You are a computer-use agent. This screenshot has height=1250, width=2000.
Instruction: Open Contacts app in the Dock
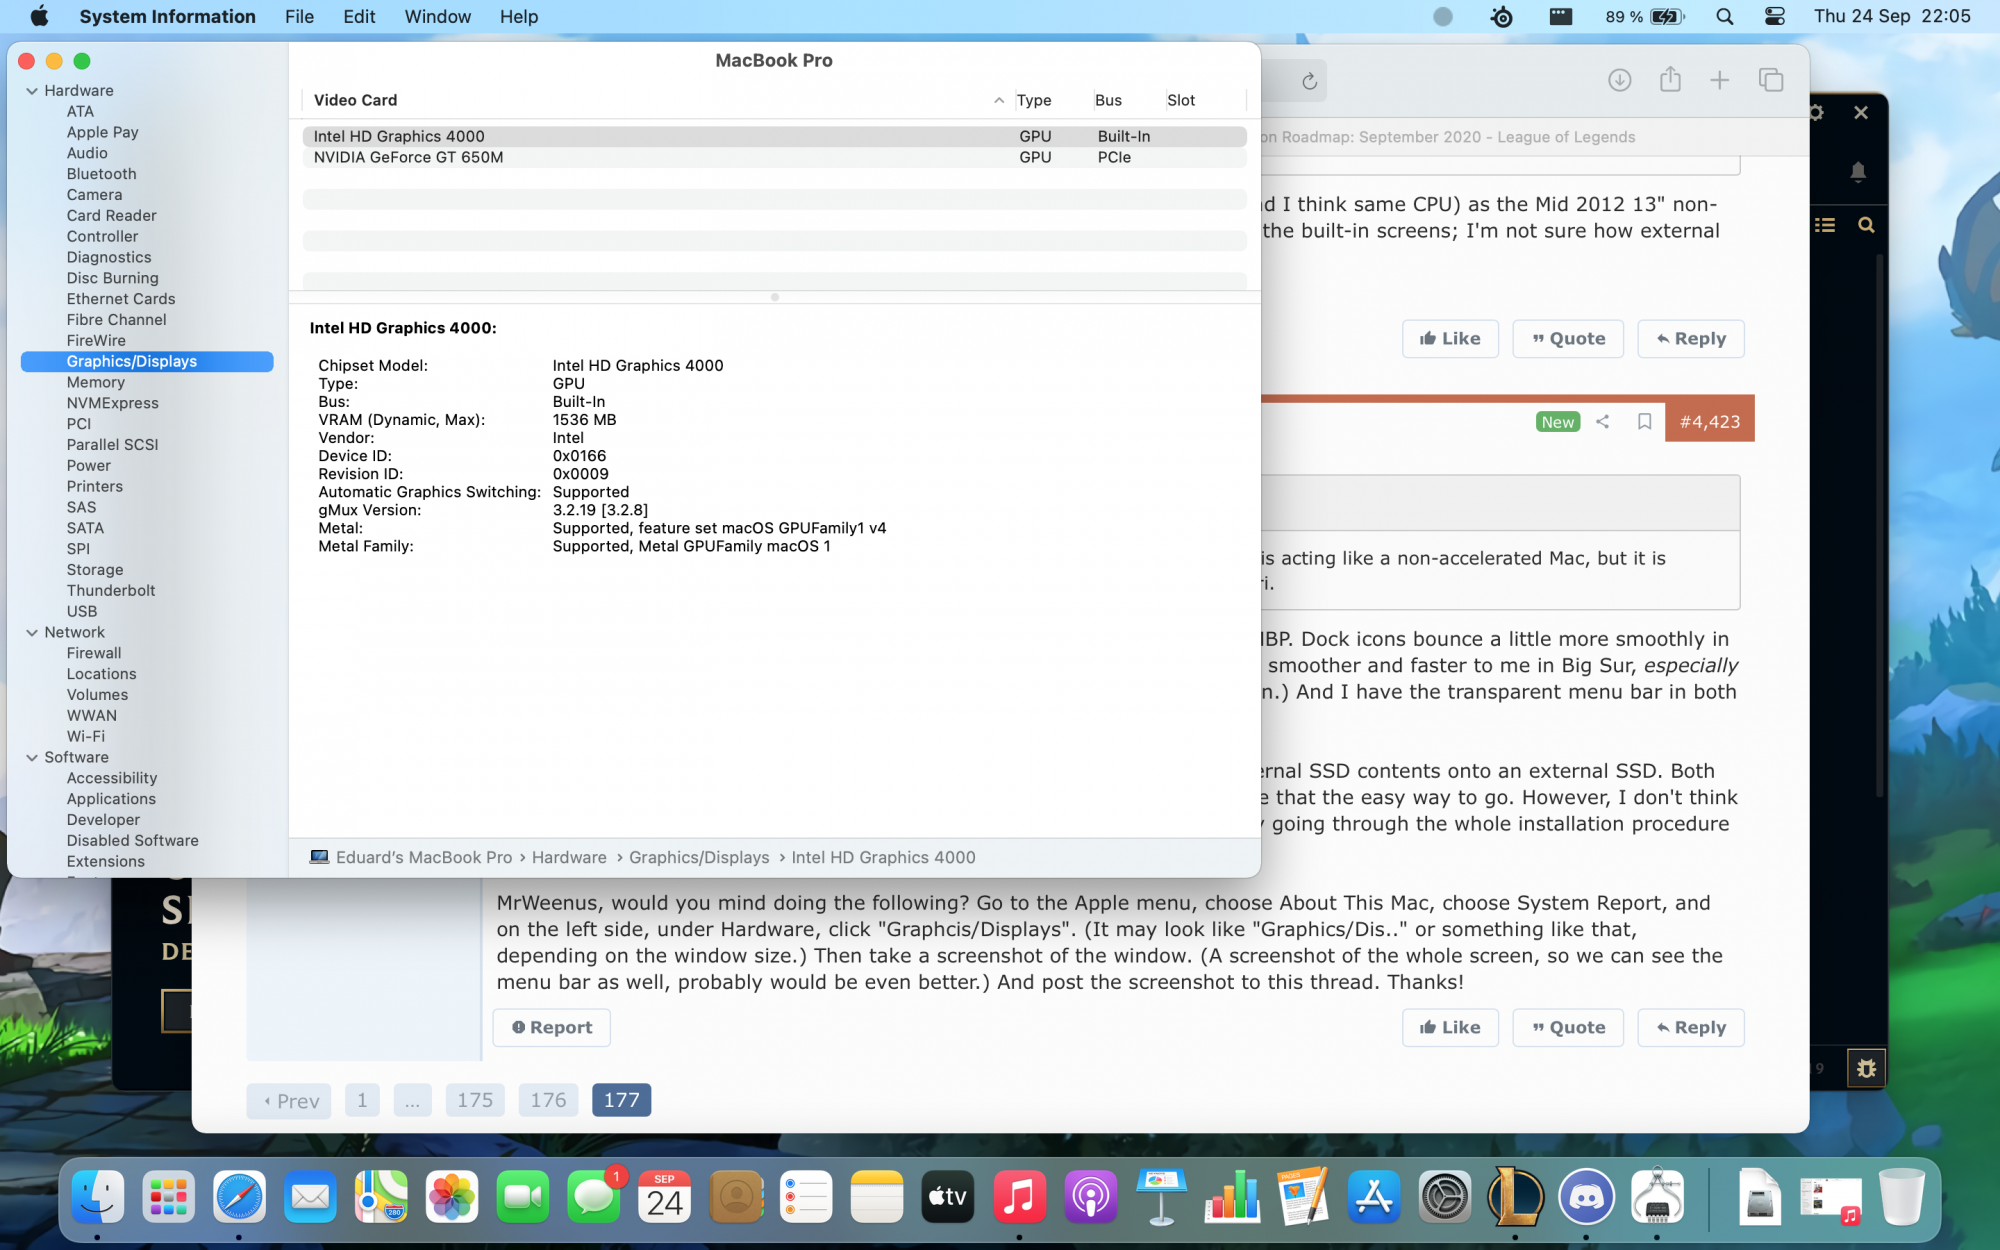pos(736,1197)
